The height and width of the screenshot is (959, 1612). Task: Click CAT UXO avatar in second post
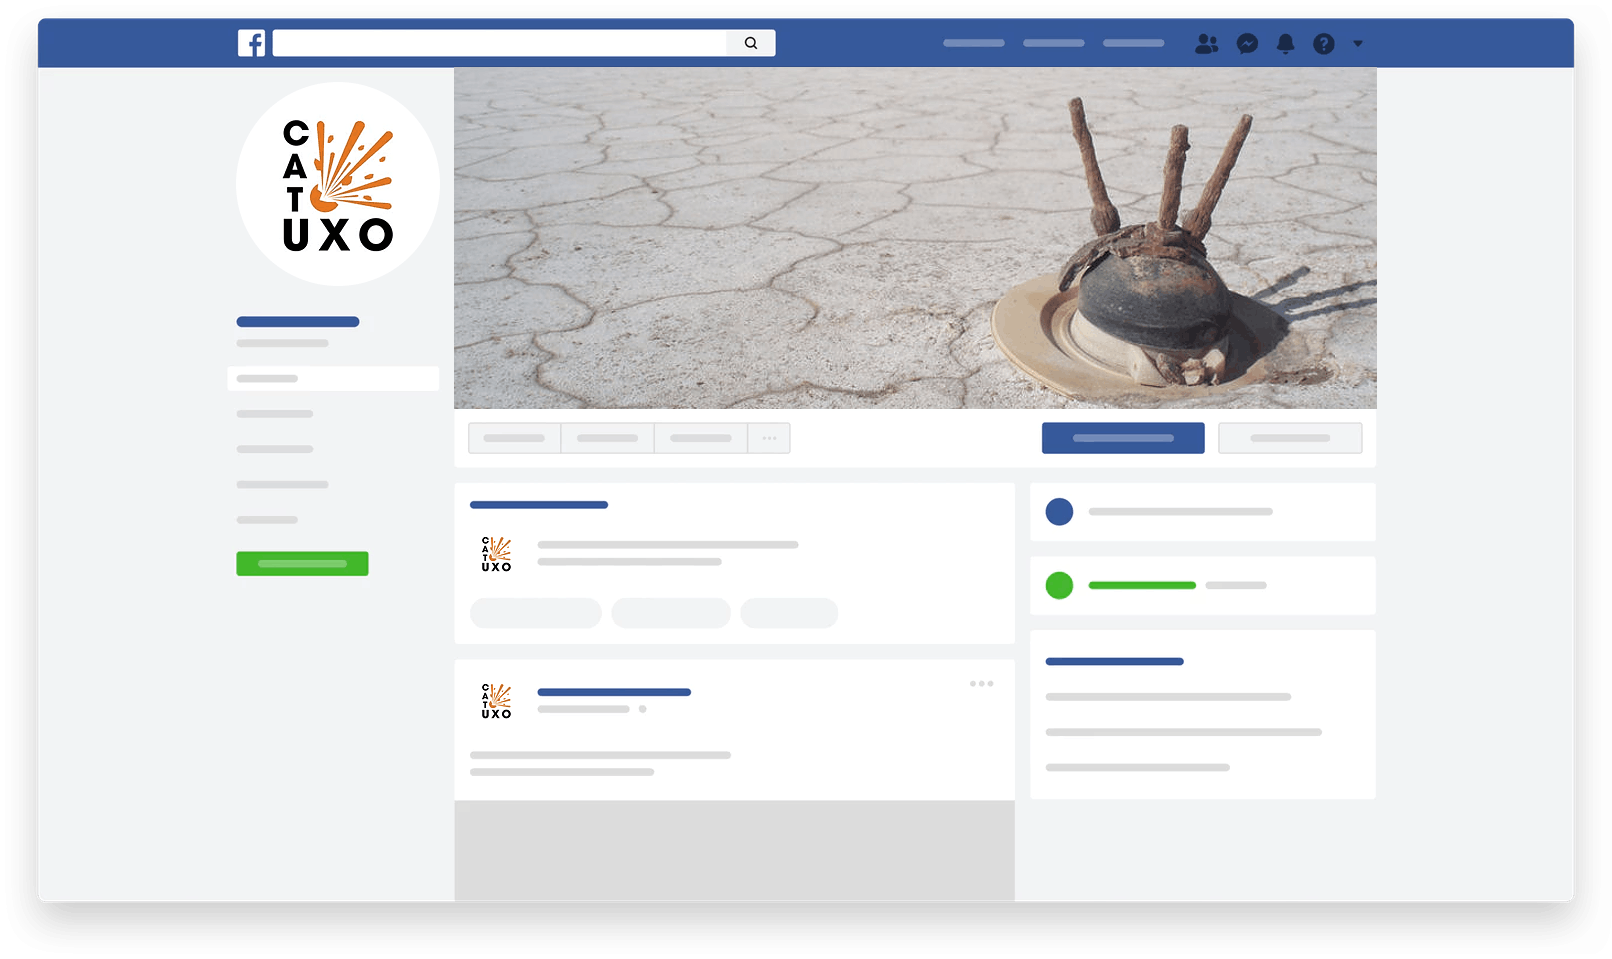[496, 701]
